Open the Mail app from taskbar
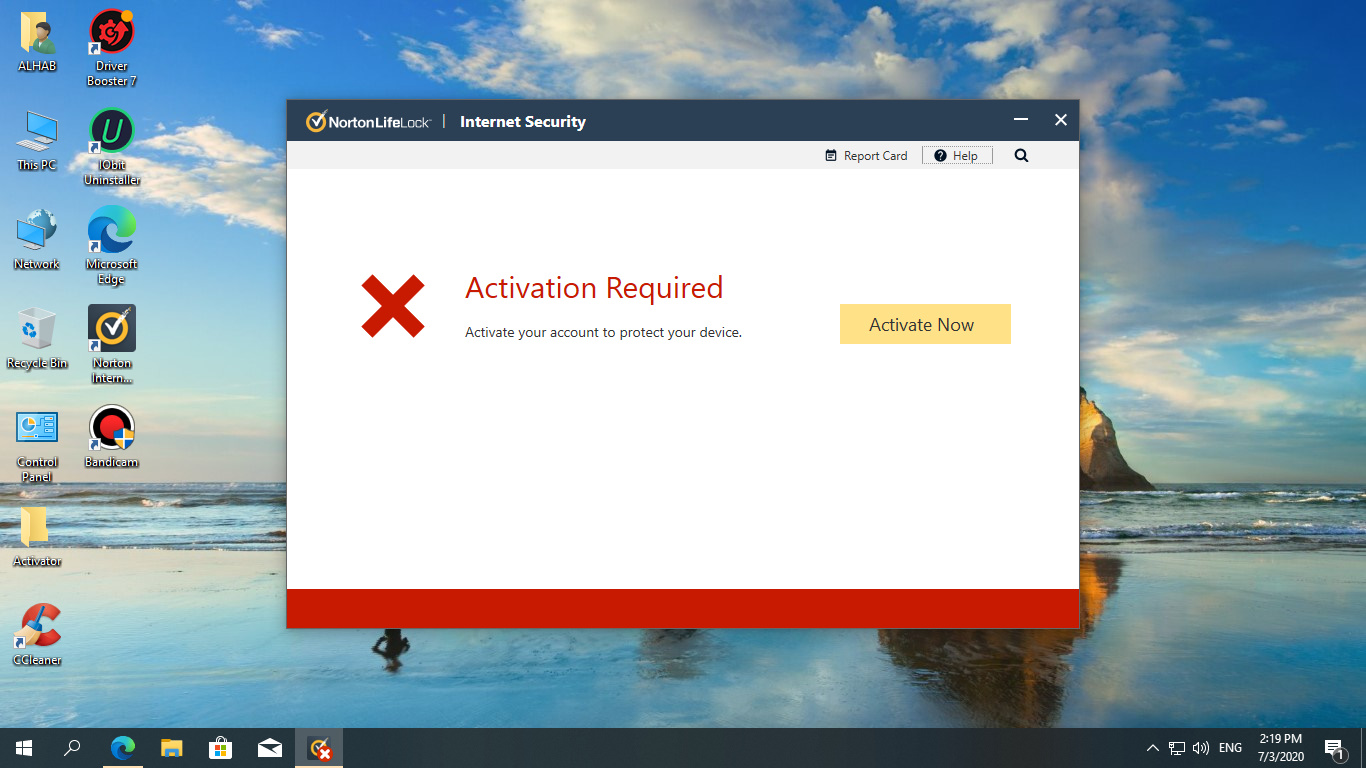Screen dimensions: 1366x768 tap(270, 748)
